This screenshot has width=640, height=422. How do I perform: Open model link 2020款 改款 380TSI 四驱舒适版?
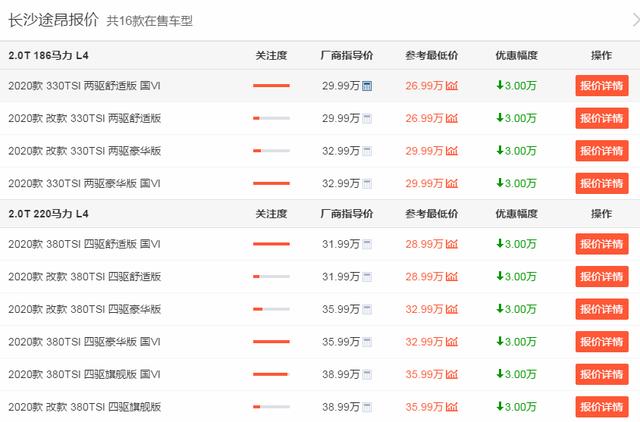[x=84, y=277]
